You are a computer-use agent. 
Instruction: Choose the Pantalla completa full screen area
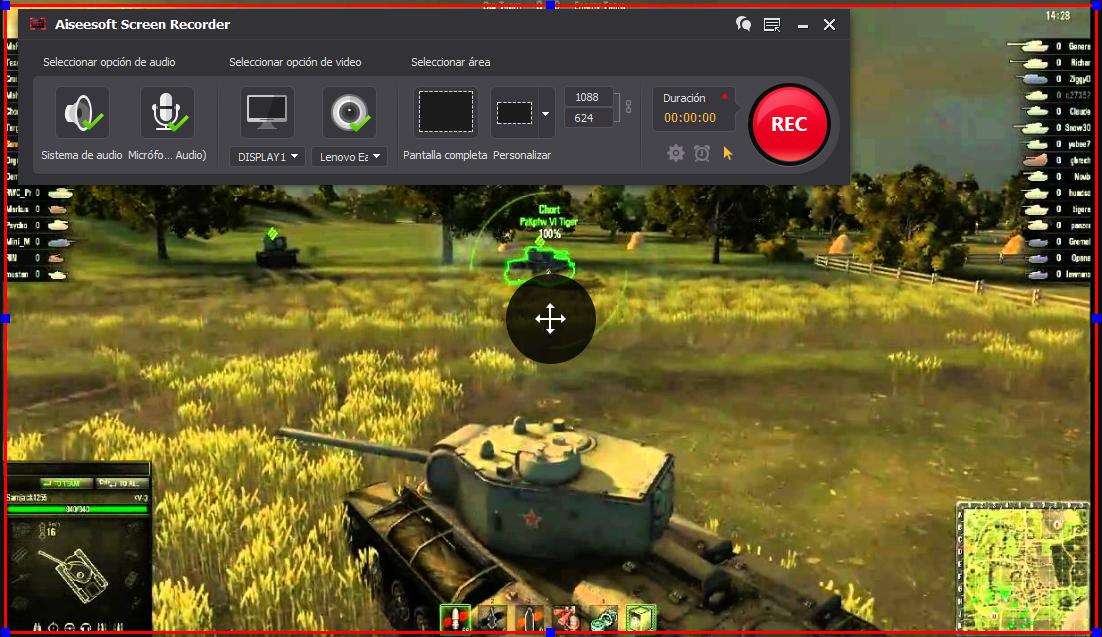pyautogui.click(x=446, y=112)
